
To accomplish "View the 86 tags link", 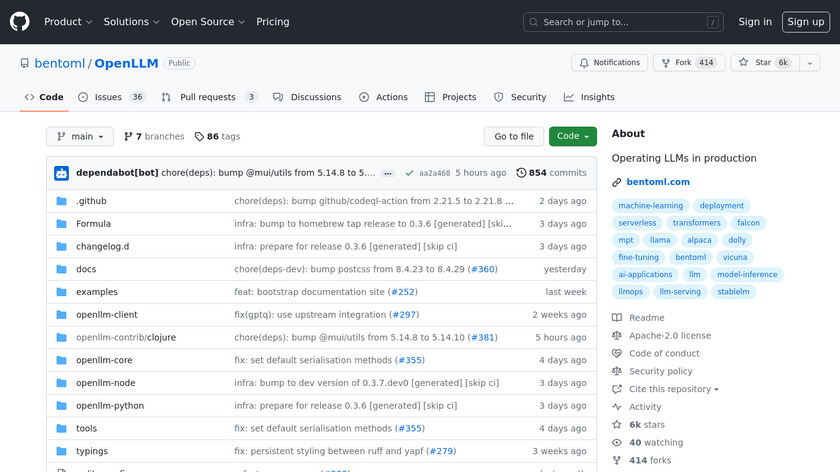I will point(218,137).
